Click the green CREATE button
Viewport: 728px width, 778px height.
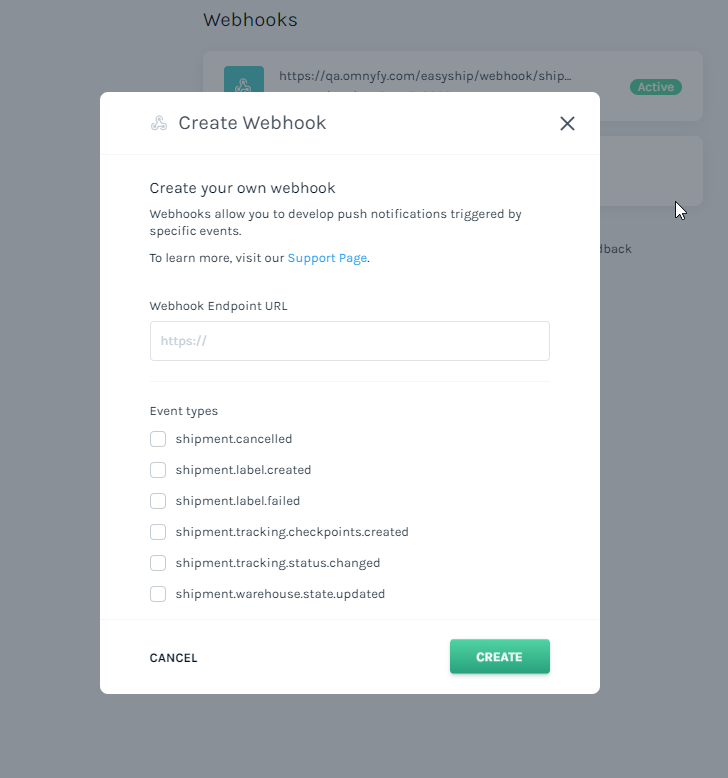pos(500,656)
